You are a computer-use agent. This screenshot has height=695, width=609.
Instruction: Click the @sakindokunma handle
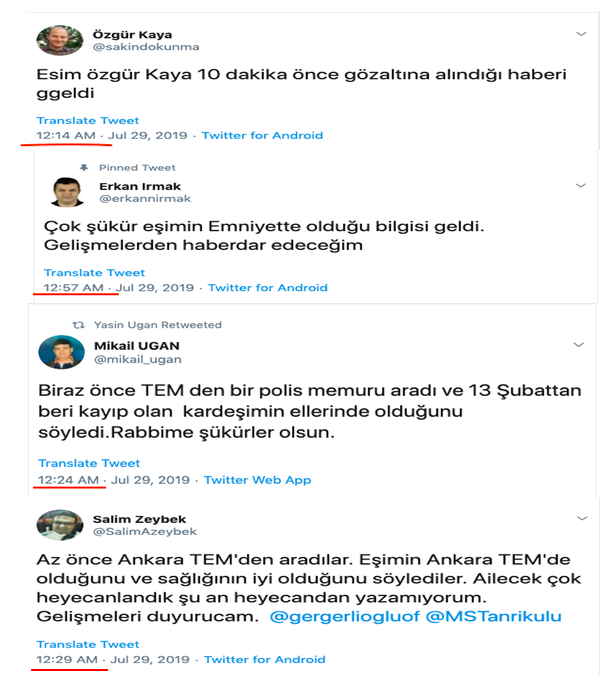point(146,47)
